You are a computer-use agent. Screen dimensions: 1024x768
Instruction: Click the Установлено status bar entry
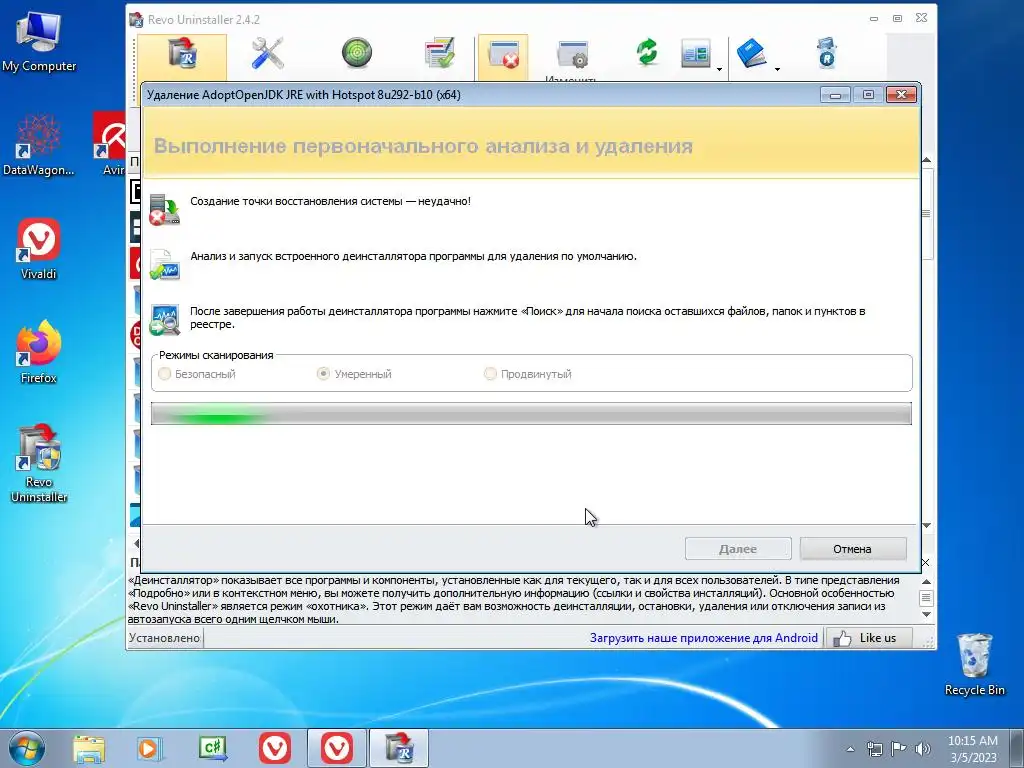click(165, 638)
